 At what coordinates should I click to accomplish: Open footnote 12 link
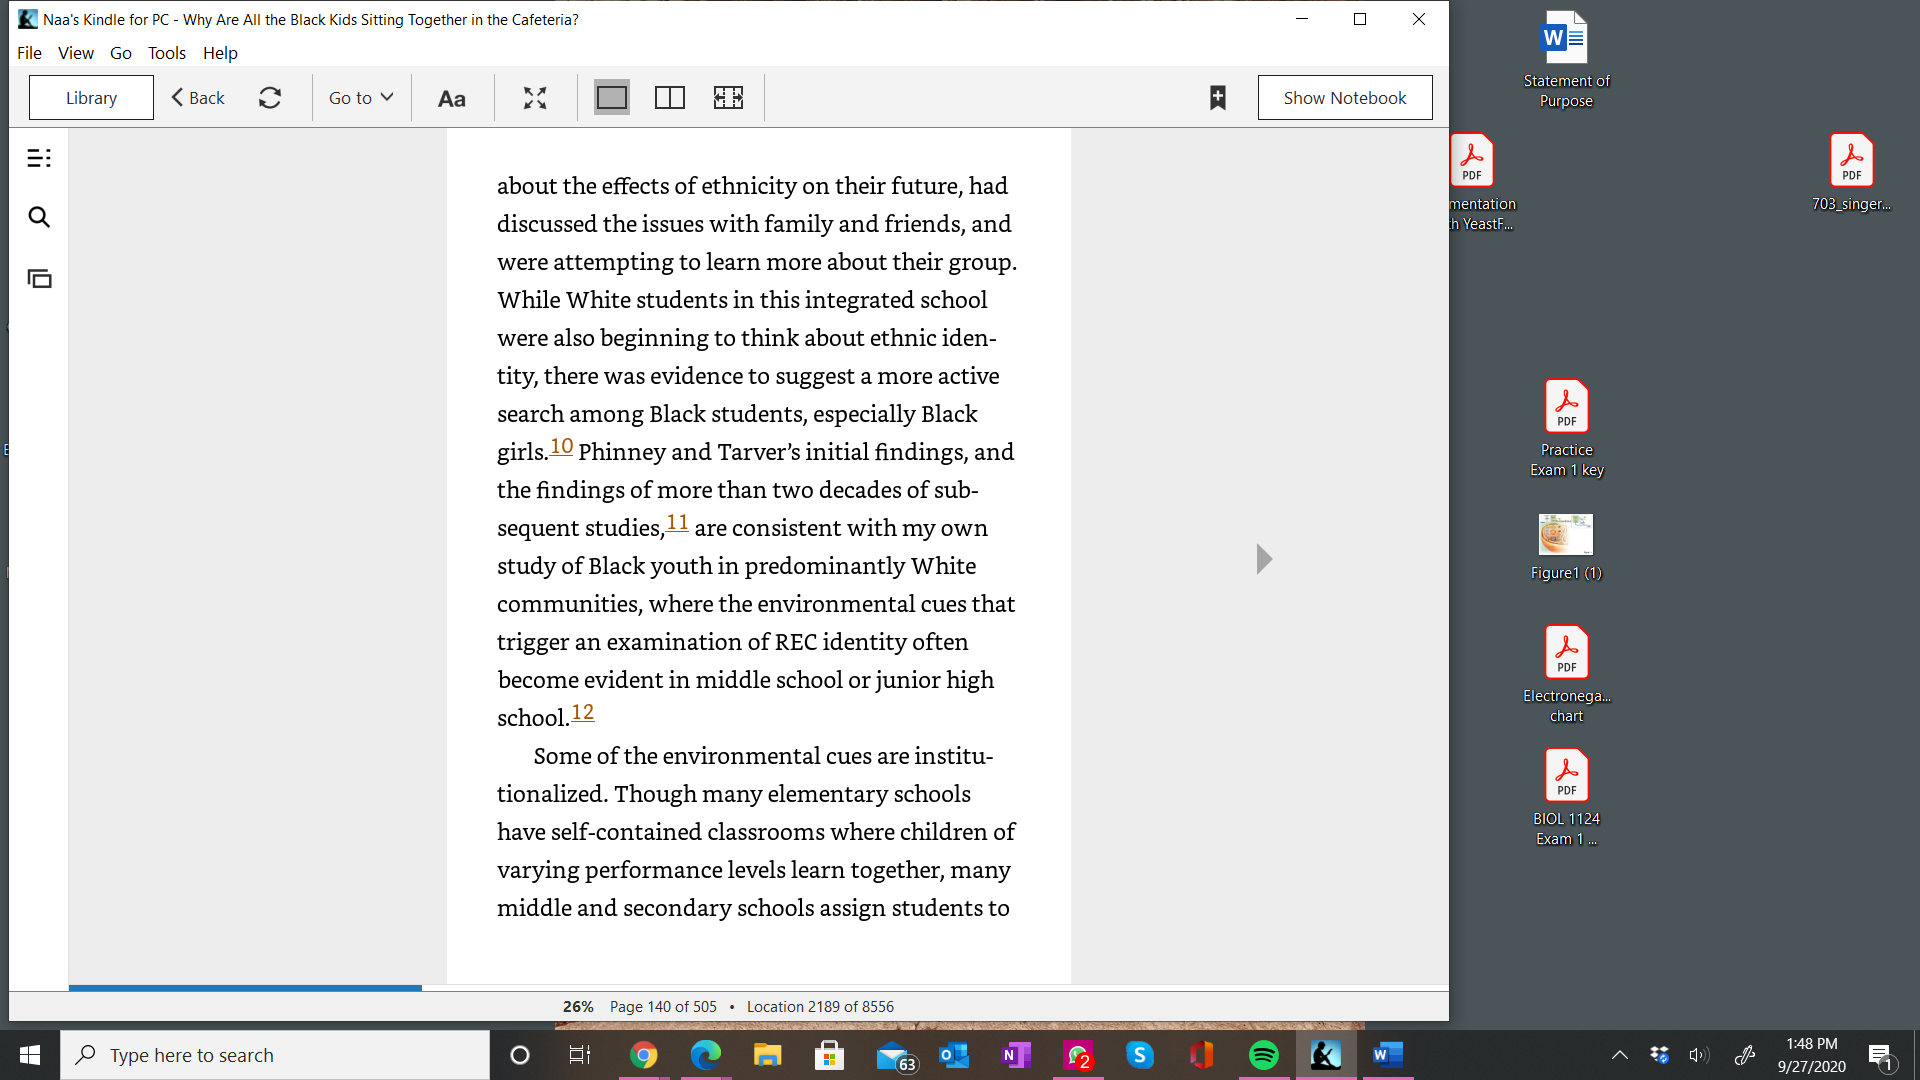pos(582,712)
